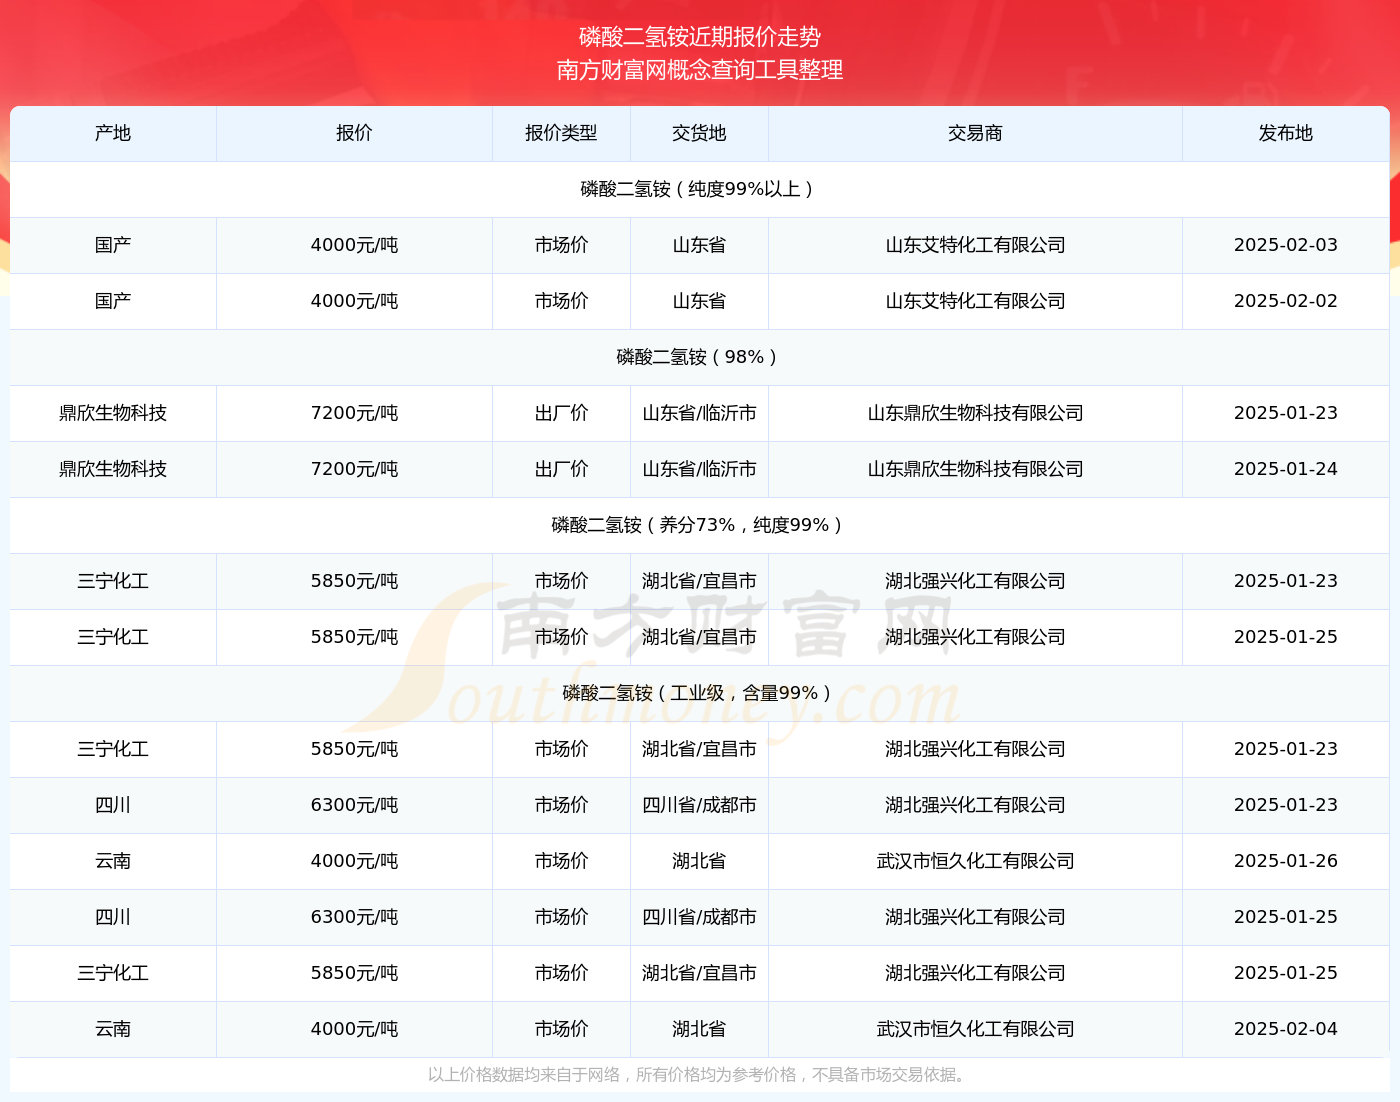Click 6300元/吨 in 四川 row dated 2025-01-25
This screenshot has height=1102, width=1400.
point(354,917)
